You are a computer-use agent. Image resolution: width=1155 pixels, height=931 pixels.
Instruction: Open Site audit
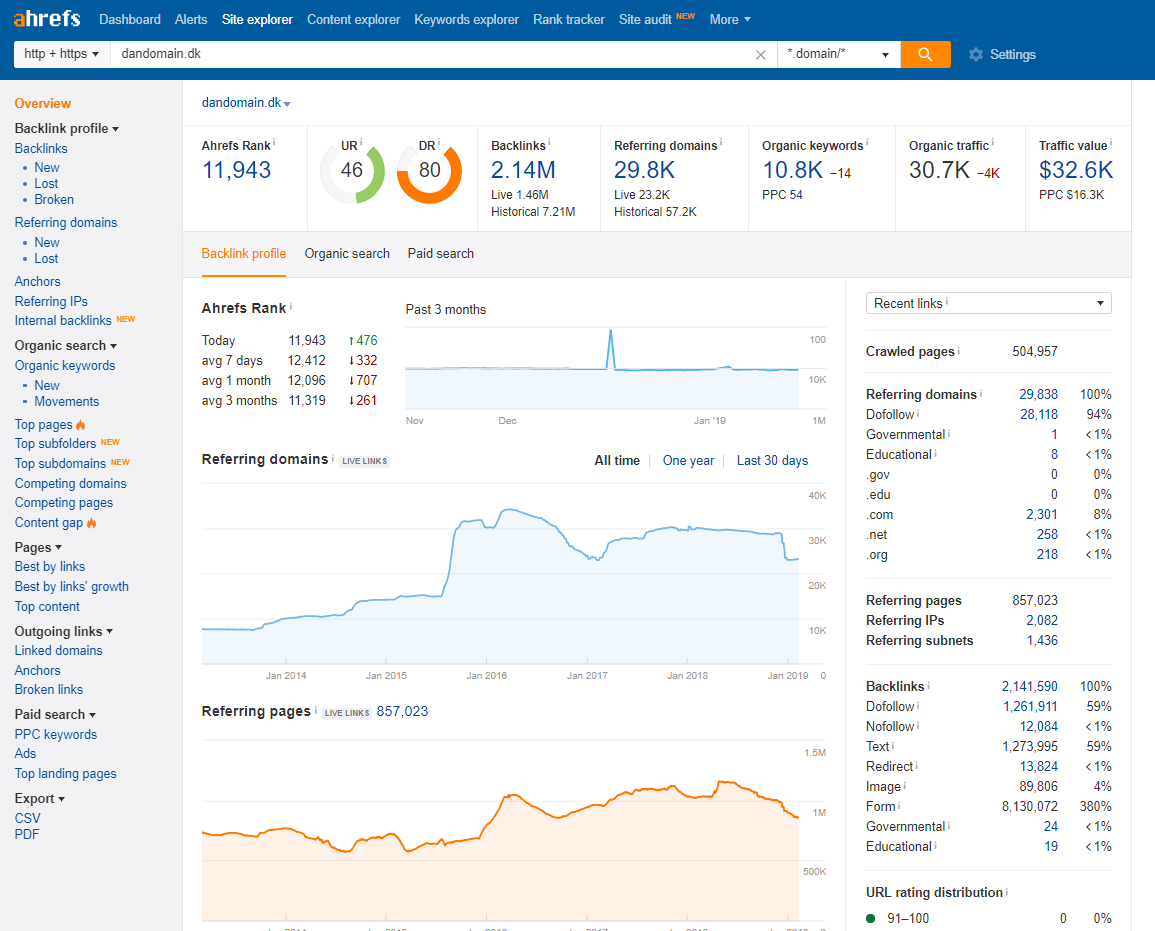645,20
